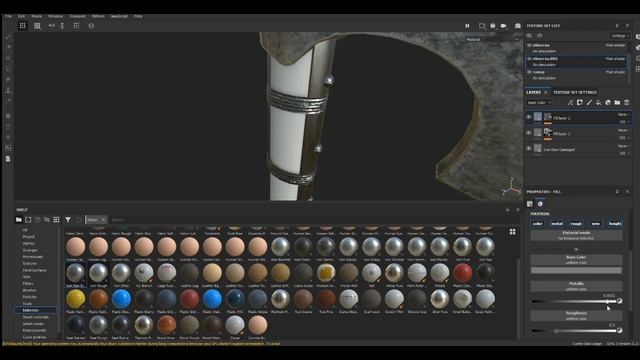This screenshot has height=360, width=640.
Task: Select the Material Picker tool
Action: [x=8, y=100]
